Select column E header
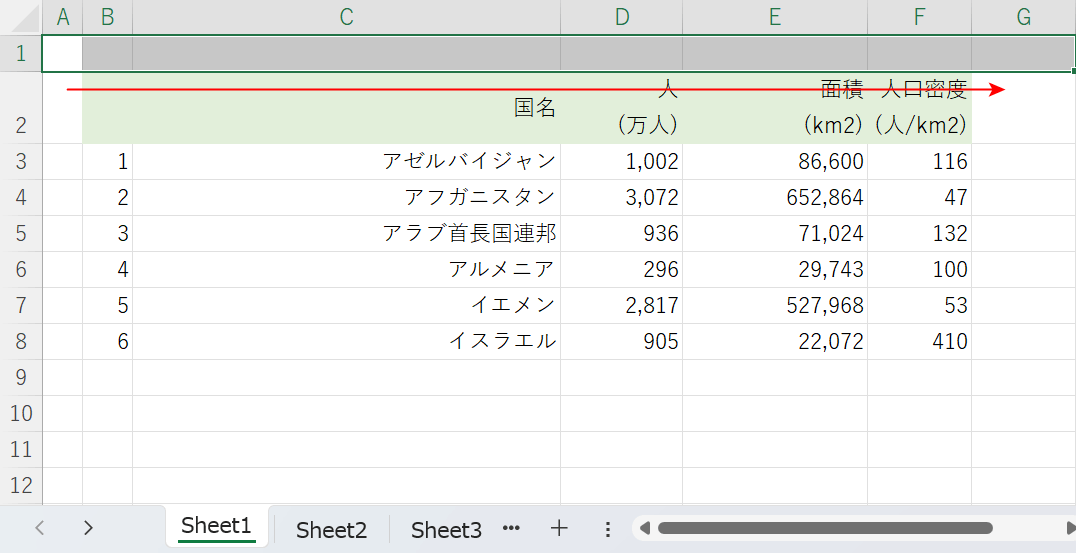 [775, 17]
